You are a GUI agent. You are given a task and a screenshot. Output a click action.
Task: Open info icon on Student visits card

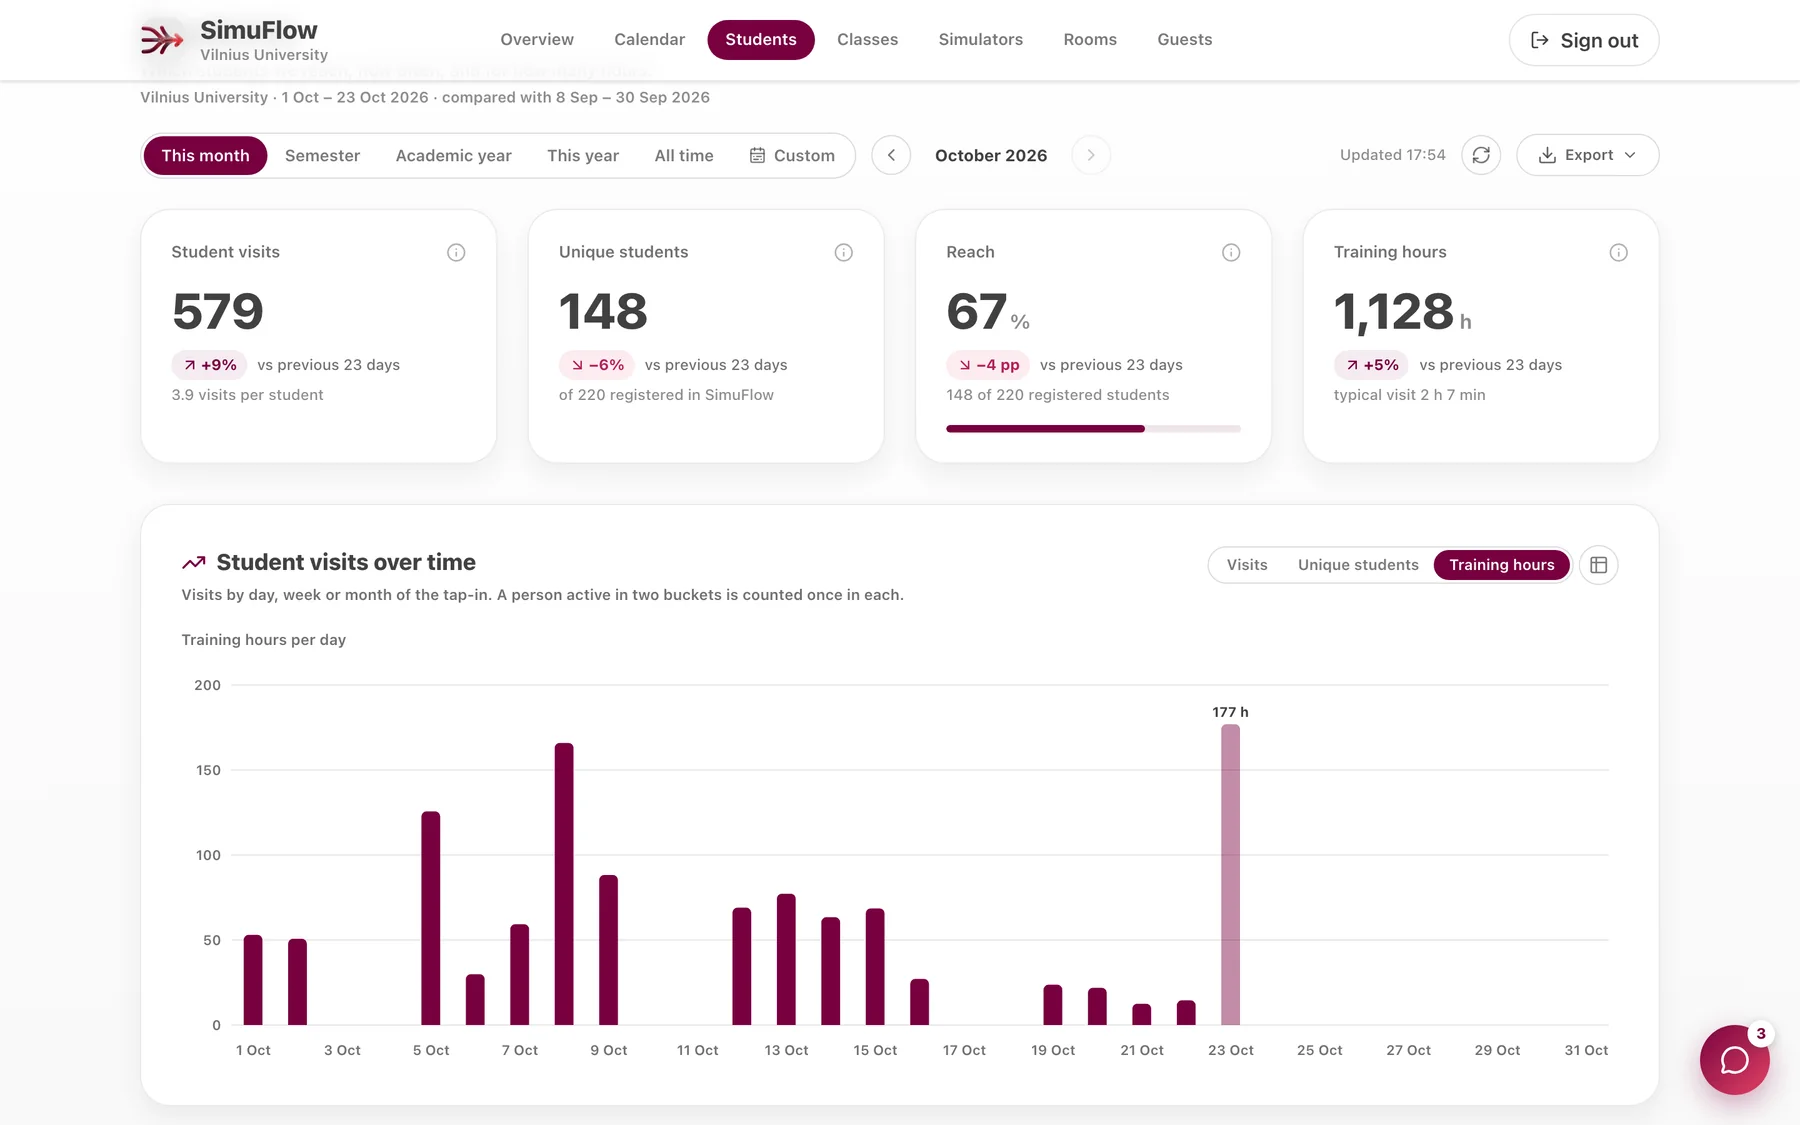pyautogui.click(x=456, y=253)
